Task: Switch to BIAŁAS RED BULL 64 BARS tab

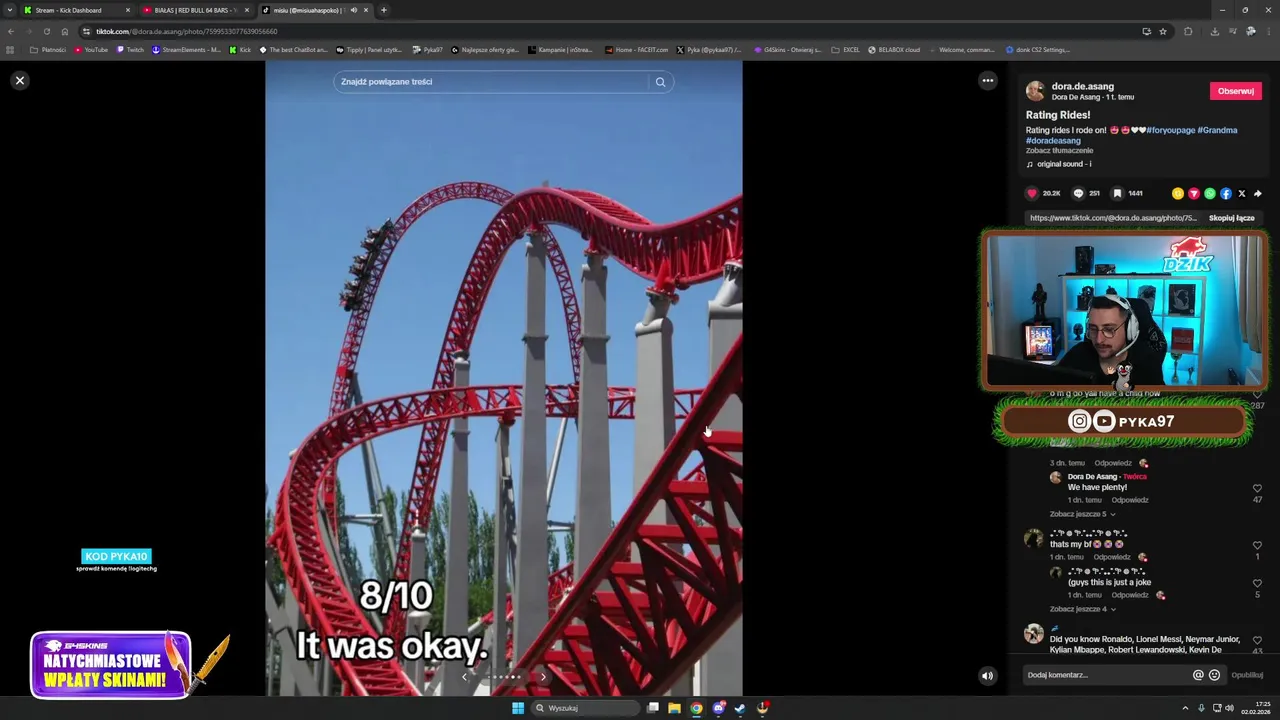Action: (x=196, y=10)
